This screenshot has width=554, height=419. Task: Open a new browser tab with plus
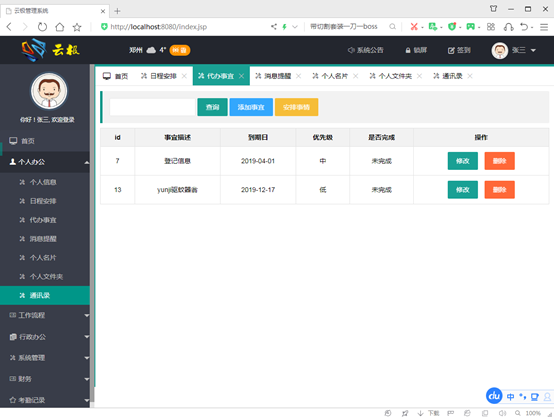pyautogui.click(x=117, y=11)
